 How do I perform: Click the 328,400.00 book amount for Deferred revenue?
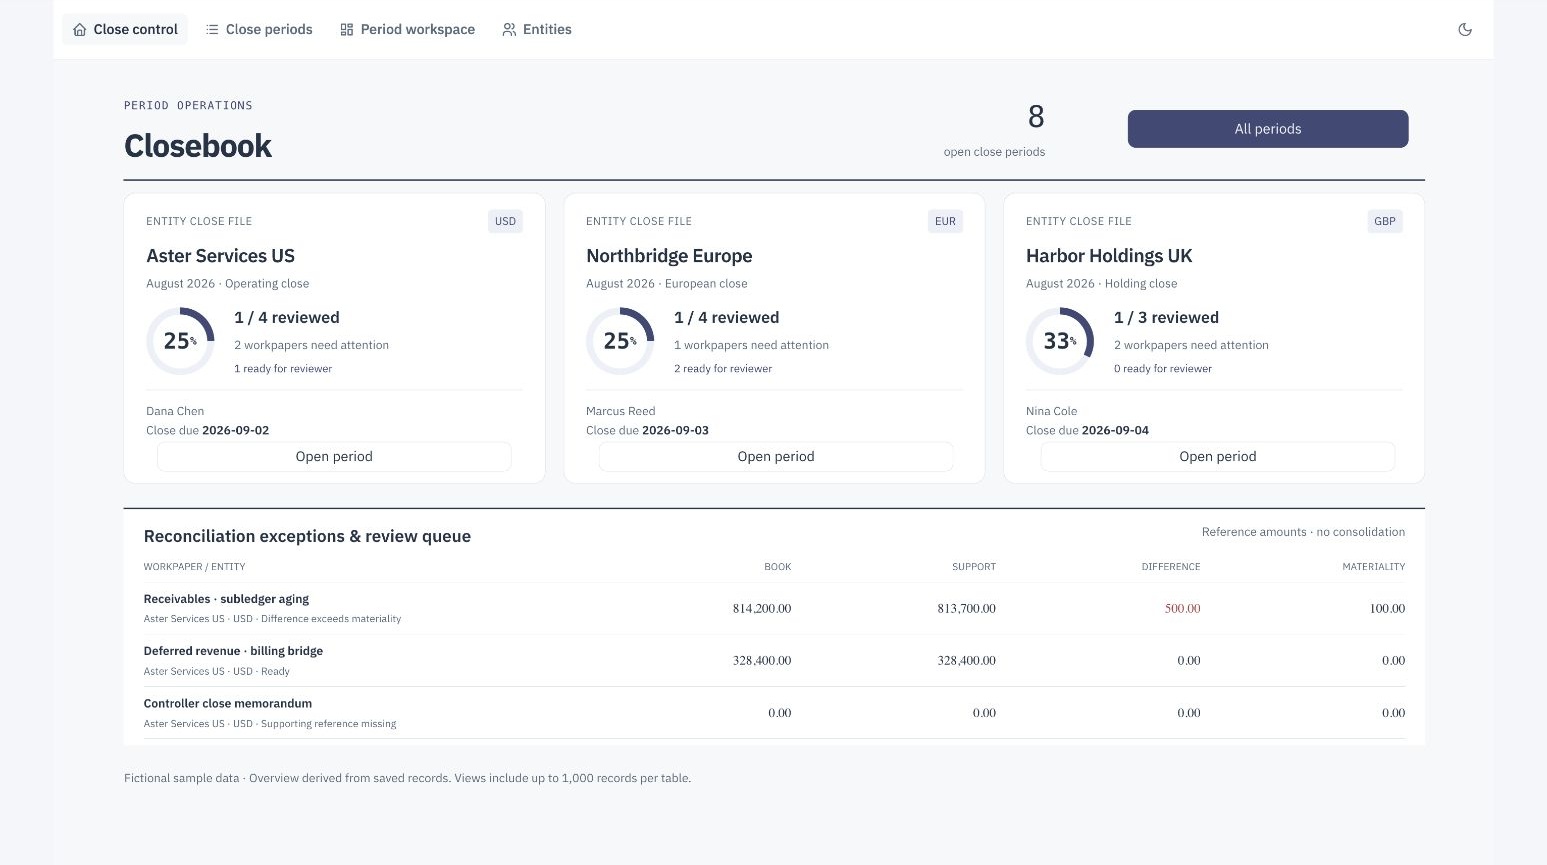click(x=762, y=660)
